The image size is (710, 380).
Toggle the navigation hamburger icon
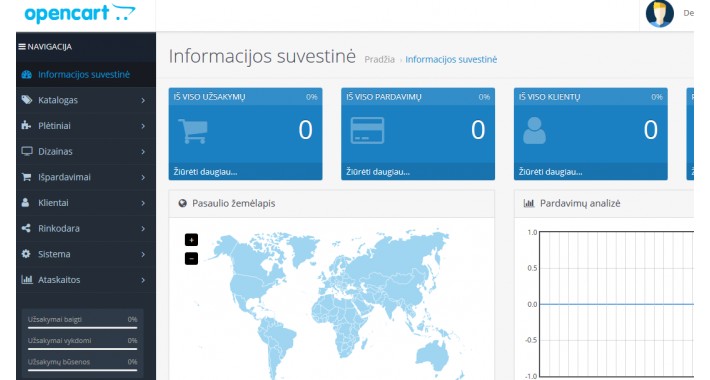click(x=22, y=47)
